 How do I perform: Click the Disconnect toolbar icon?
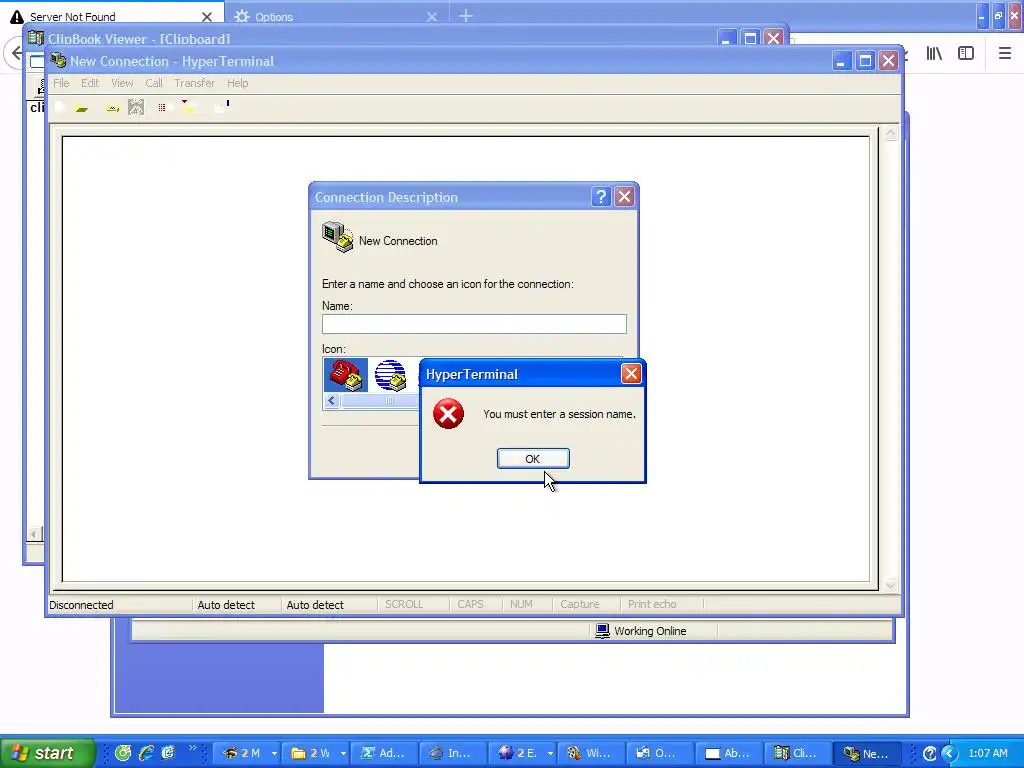click(136, 107)
